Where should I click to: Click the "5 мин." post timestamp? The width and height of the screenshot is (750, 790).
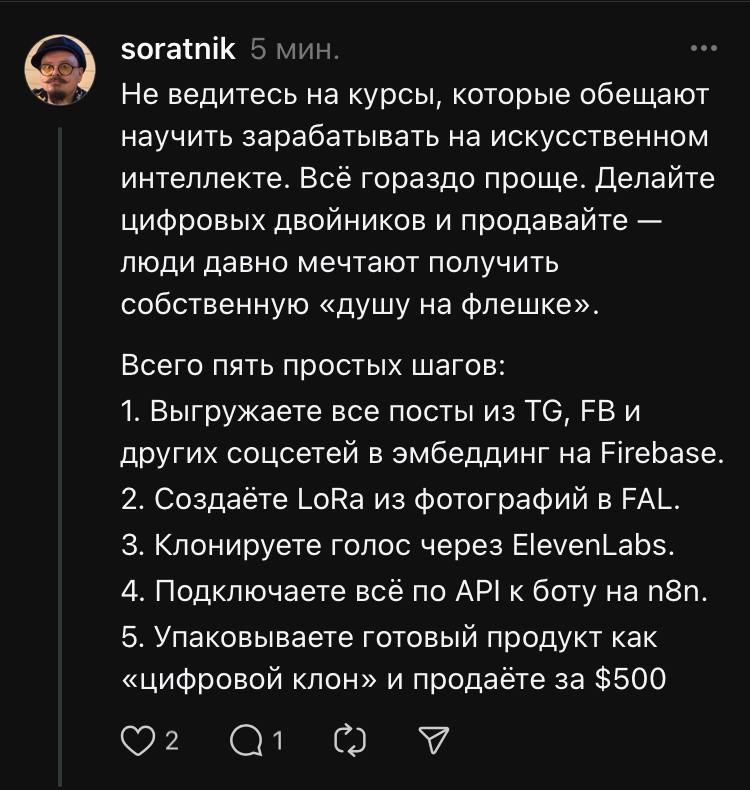(x=294, y=49)
